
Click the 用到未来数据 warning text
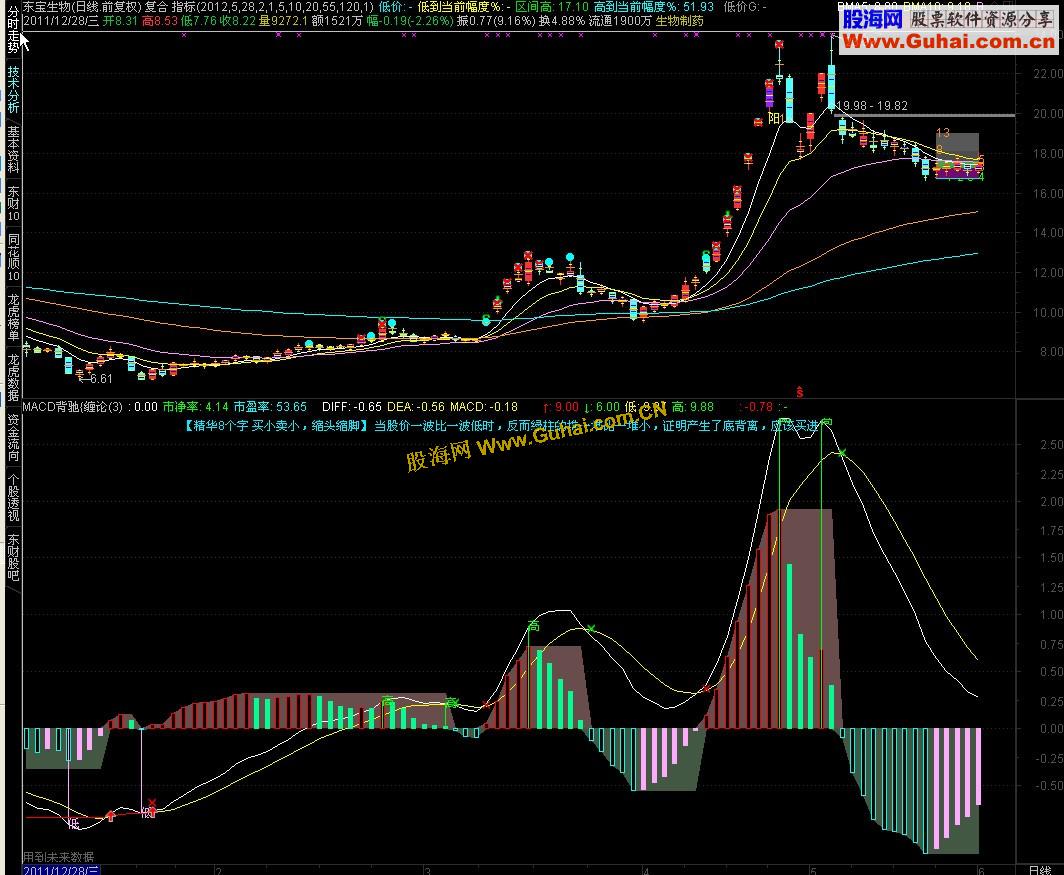pyautogui.click(x=58, y=857)
